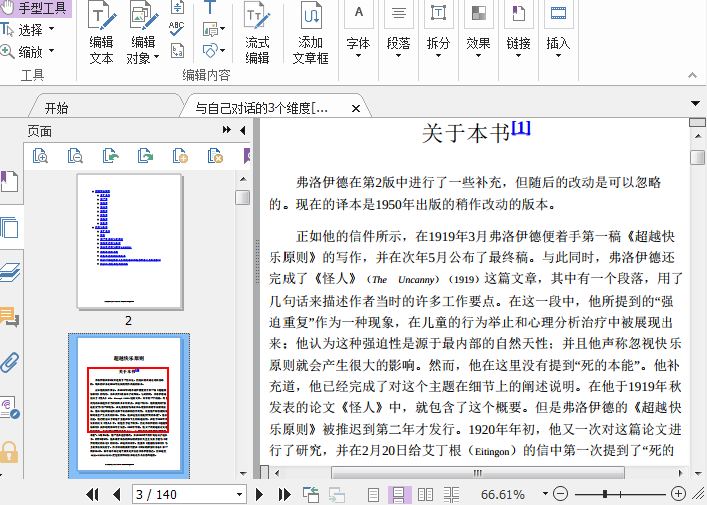Switch to continuous facing view mode
Viewport: 707px width, 505px height.
click(451, 495)
